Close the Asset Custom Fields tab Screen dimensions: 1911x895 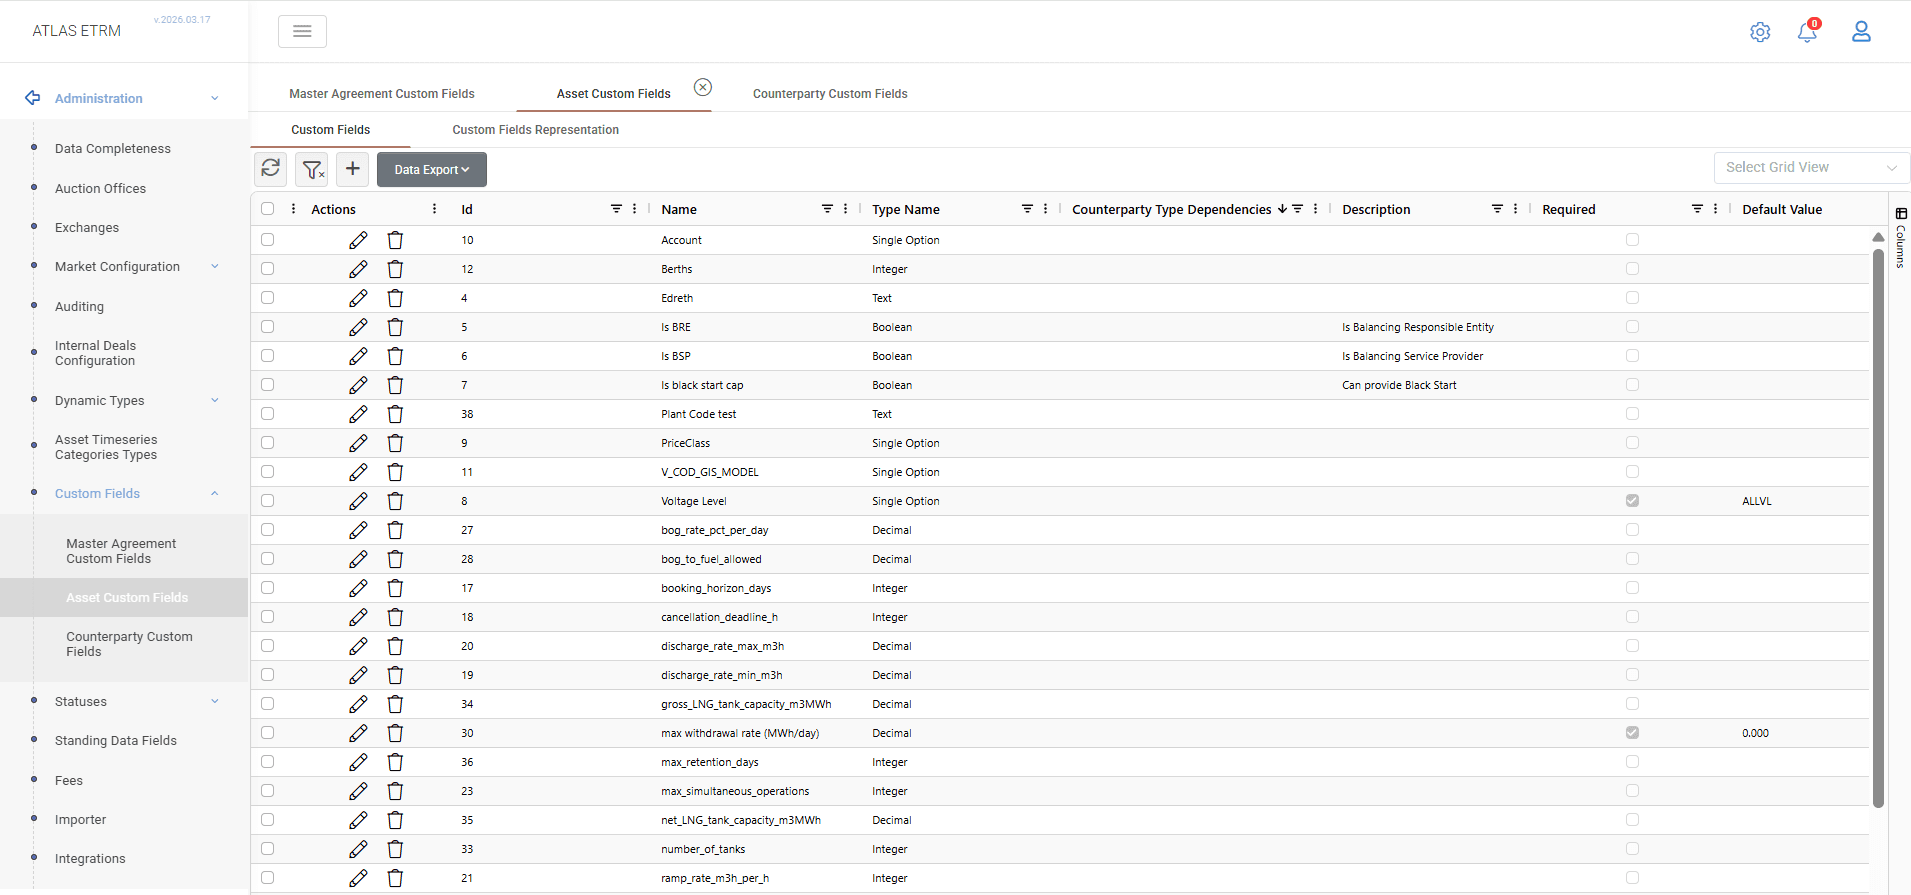pyautogui.click(x=703, y=87)
